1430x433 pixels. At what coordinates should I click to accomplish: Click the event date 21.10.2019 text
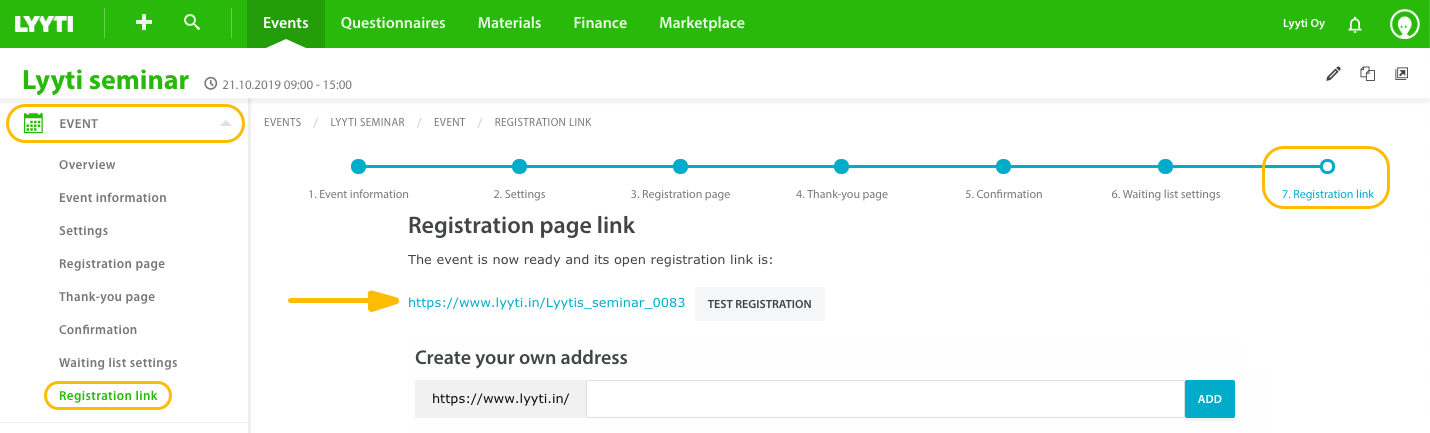tap(286, 85)
